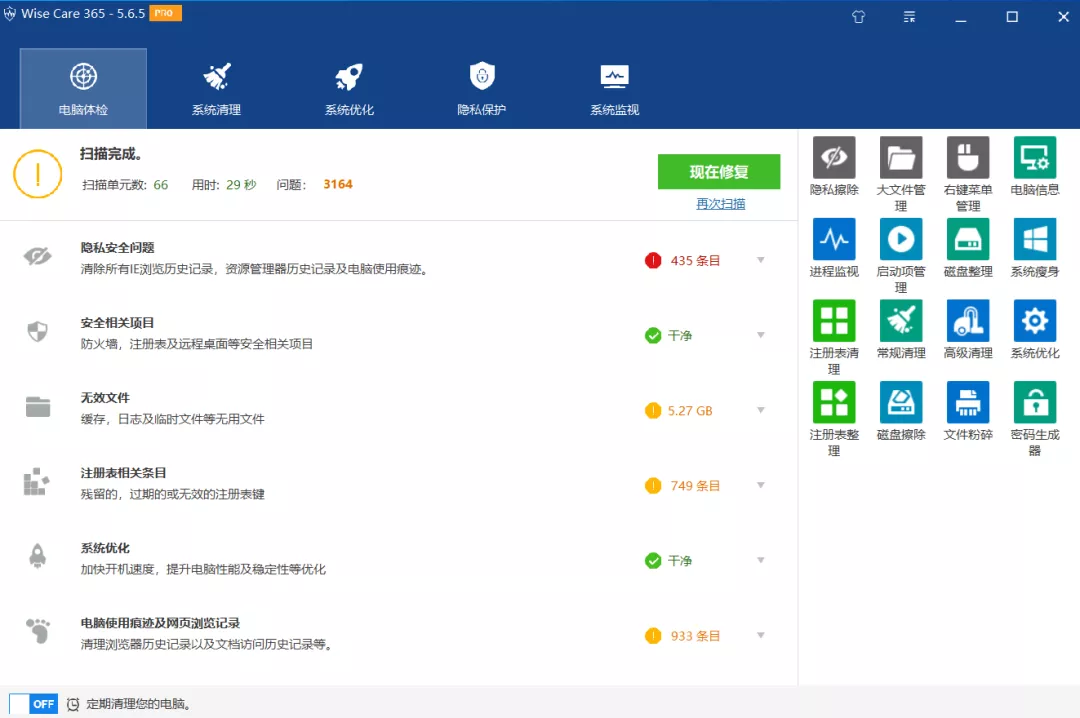Screen dimensions: 1080x718
Task: Switch to the 电脑体检 tab
Action: click(x=83, y=88)
